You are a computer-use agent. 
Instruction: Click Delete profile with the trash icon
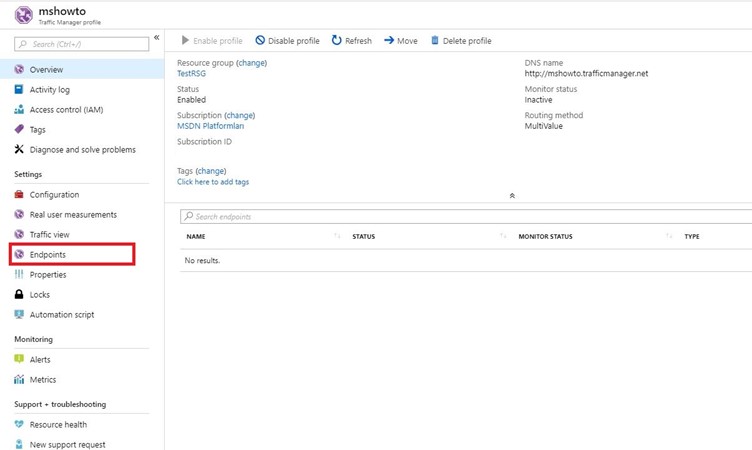click(x=461, y=41)
